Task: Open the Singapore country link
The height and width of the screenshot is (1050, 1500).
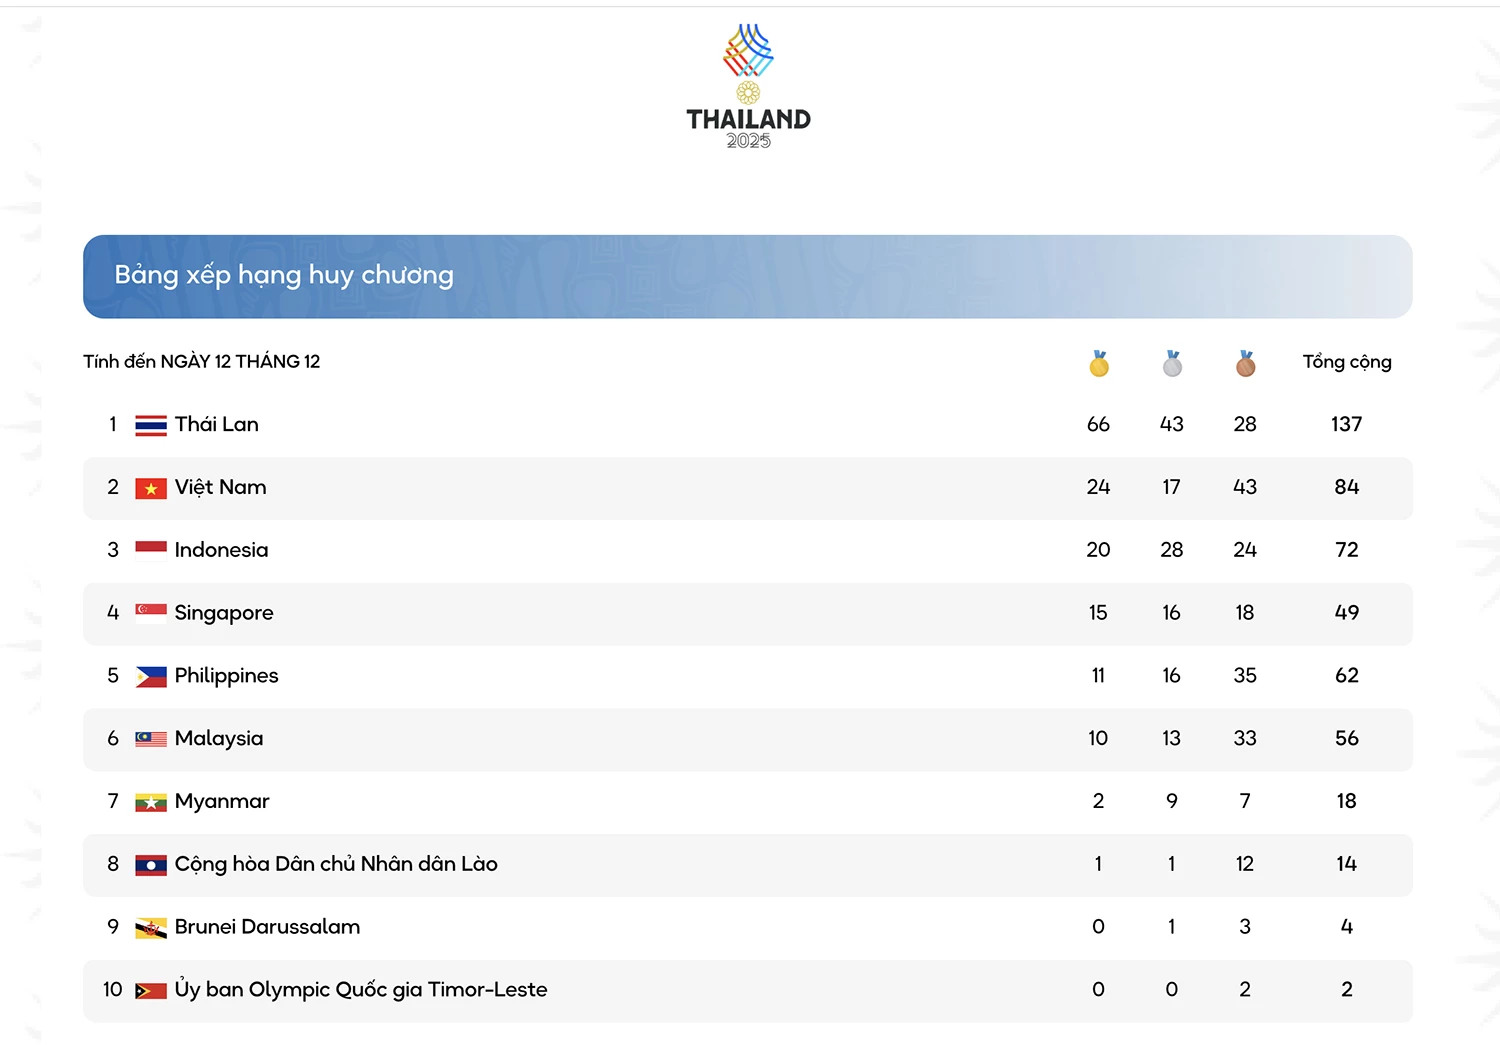Action: (x=223, y=613)
